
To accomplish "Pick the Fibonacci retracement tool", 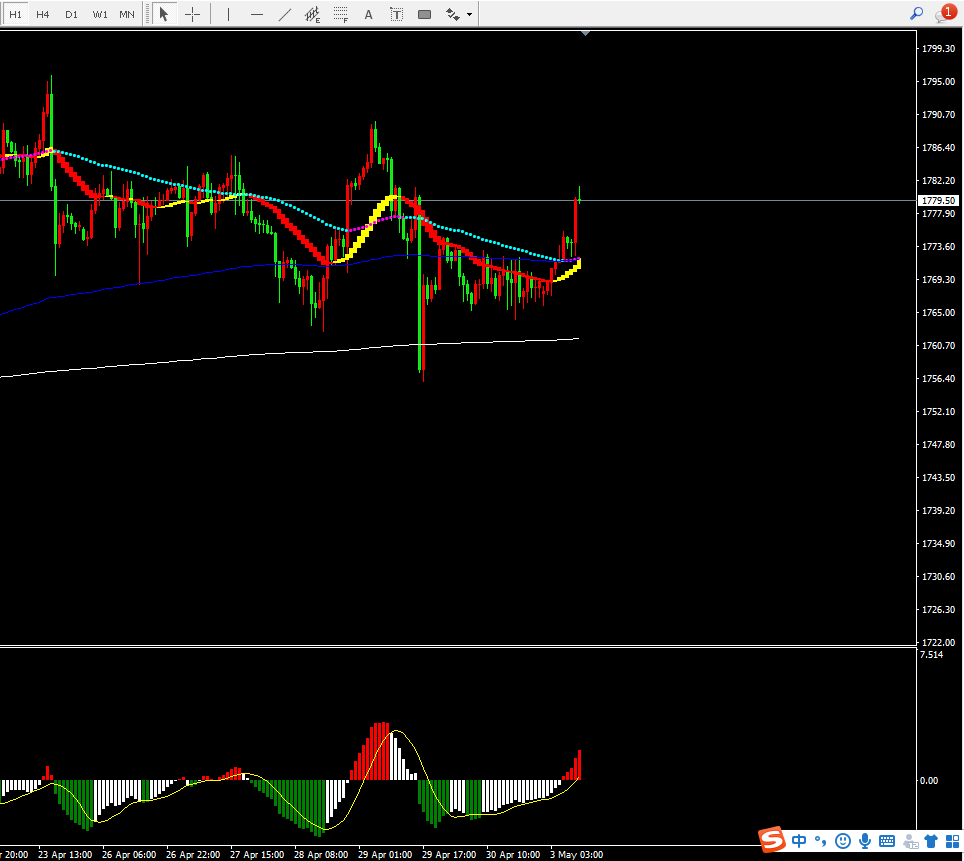I will tap(341, 14).
